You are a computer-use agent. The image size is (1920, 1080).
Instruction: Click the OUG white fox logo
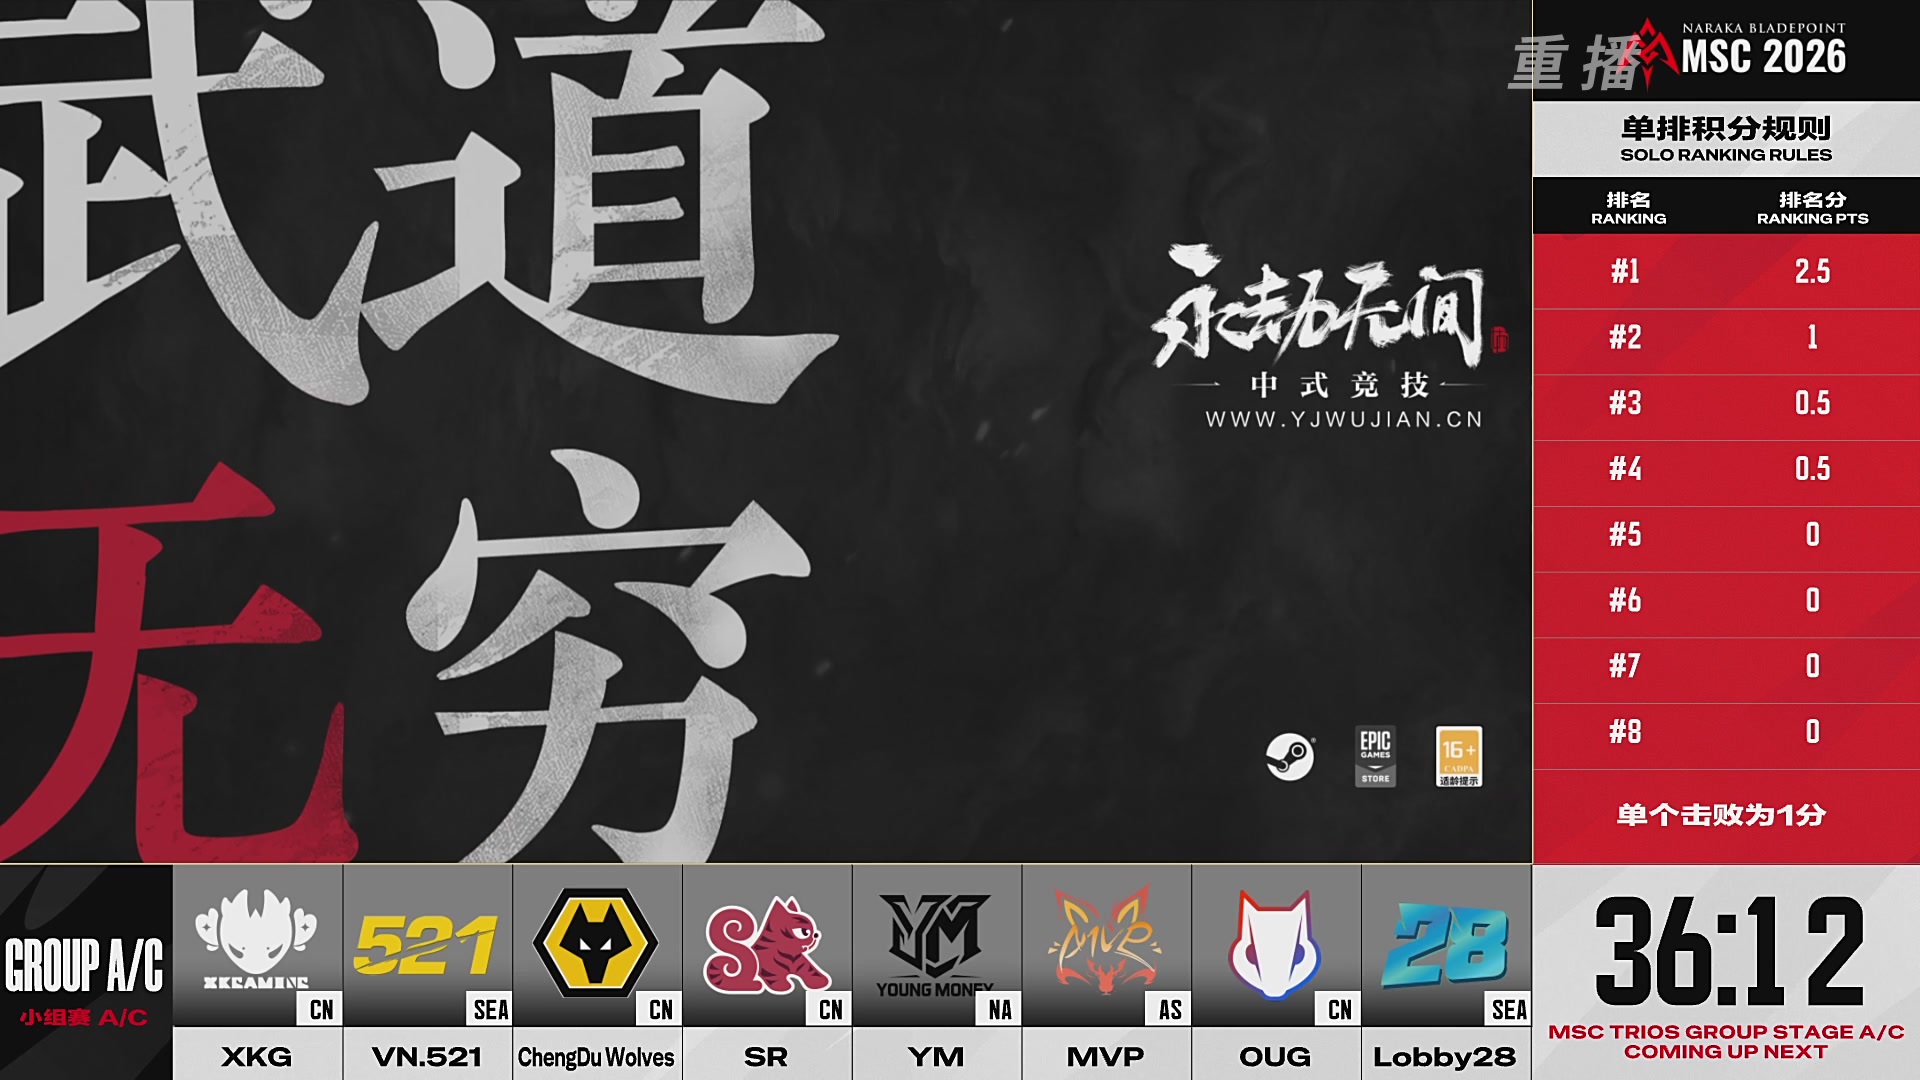pyautogui.click(x=1275, y=944)
